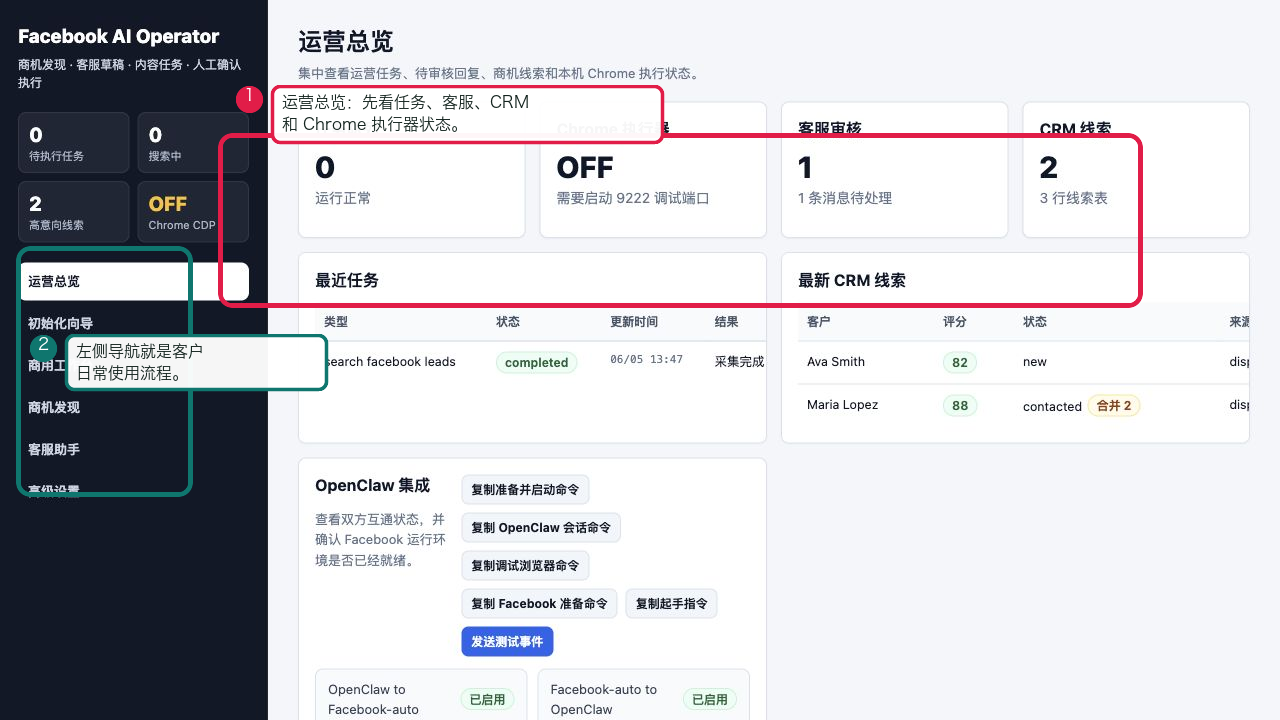Click the completed status badge
The width and height of the screenshot is (1280, 720).
pyautogui.click(x=536, y=362)
